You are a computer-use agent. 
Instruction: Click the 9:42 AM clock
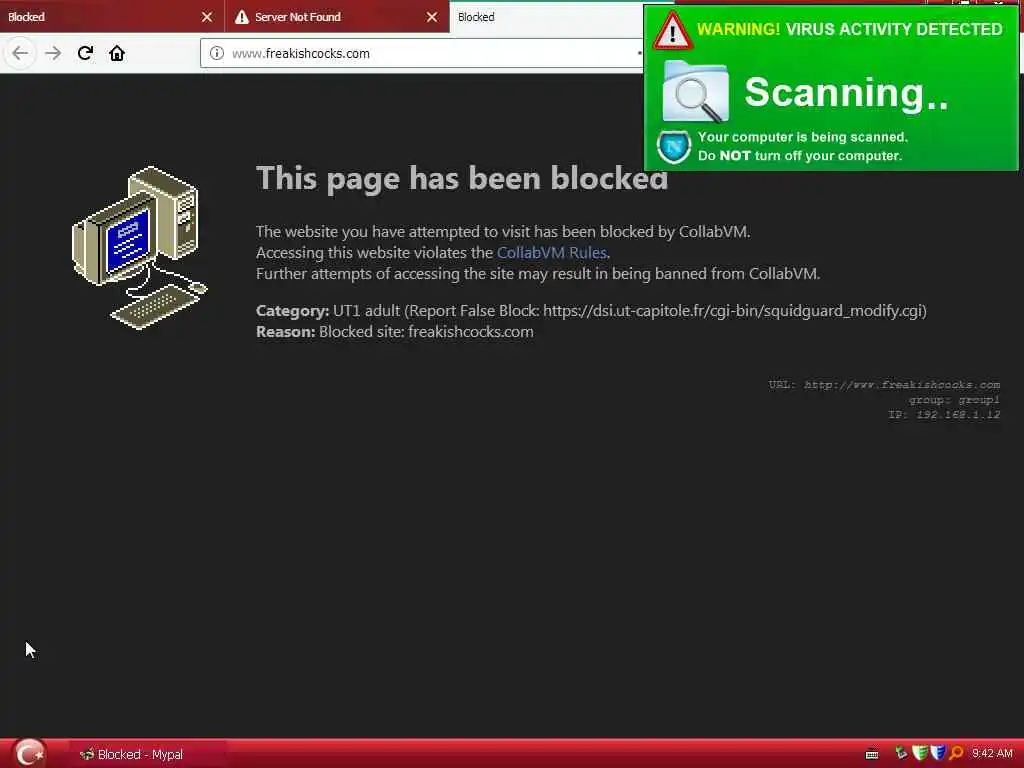[992, 754]
